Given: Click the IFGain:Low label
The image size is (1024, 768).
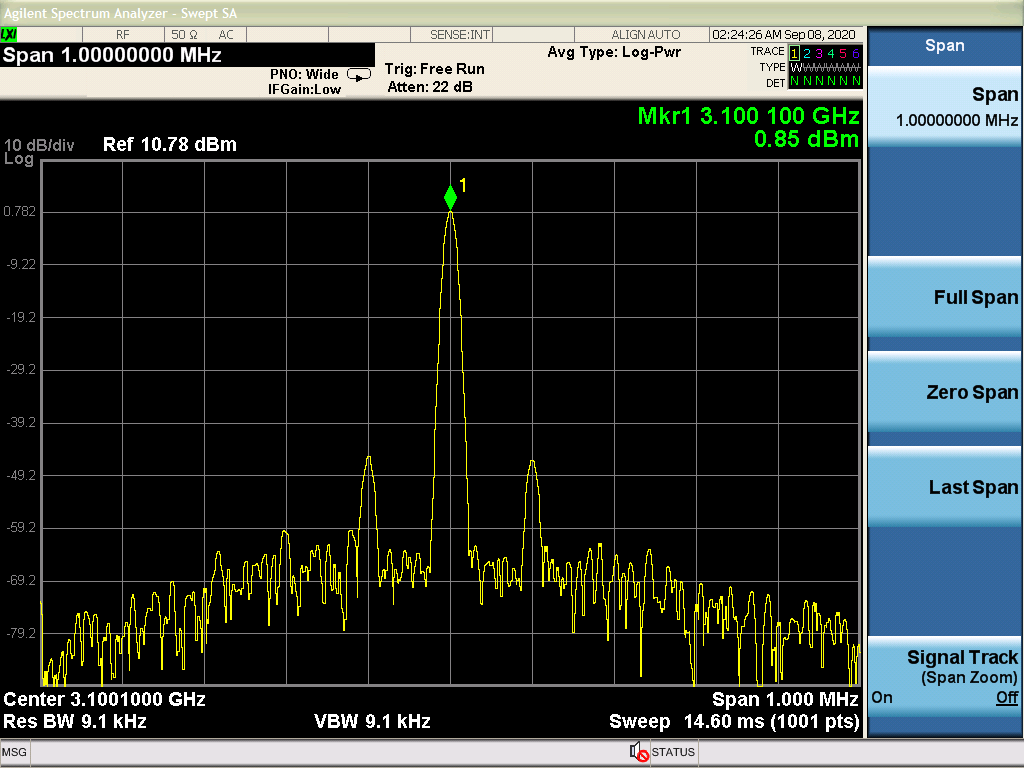Looking at the screenshot, I should (x=304, y=89).
